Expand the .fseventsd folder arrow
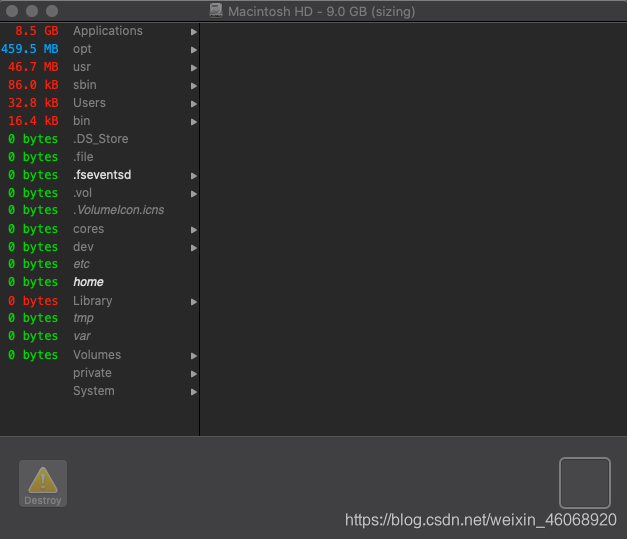This screenshot has width=627, height=539. point(194,176)
